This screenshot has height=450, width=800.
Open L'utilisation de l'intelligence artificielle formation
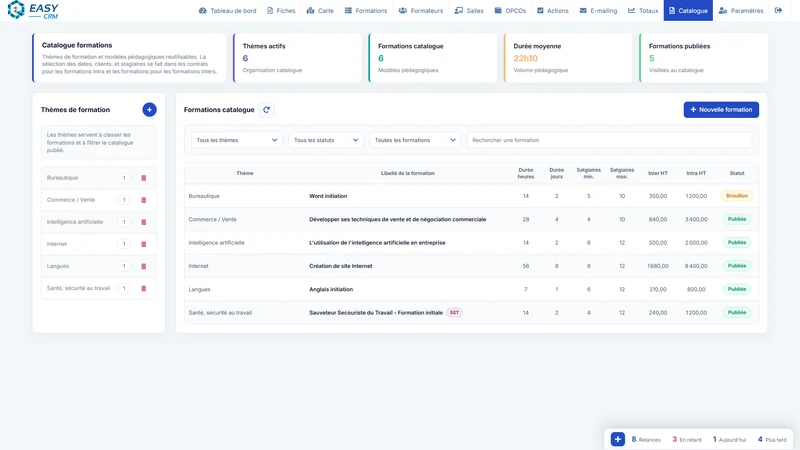[377, 243]
